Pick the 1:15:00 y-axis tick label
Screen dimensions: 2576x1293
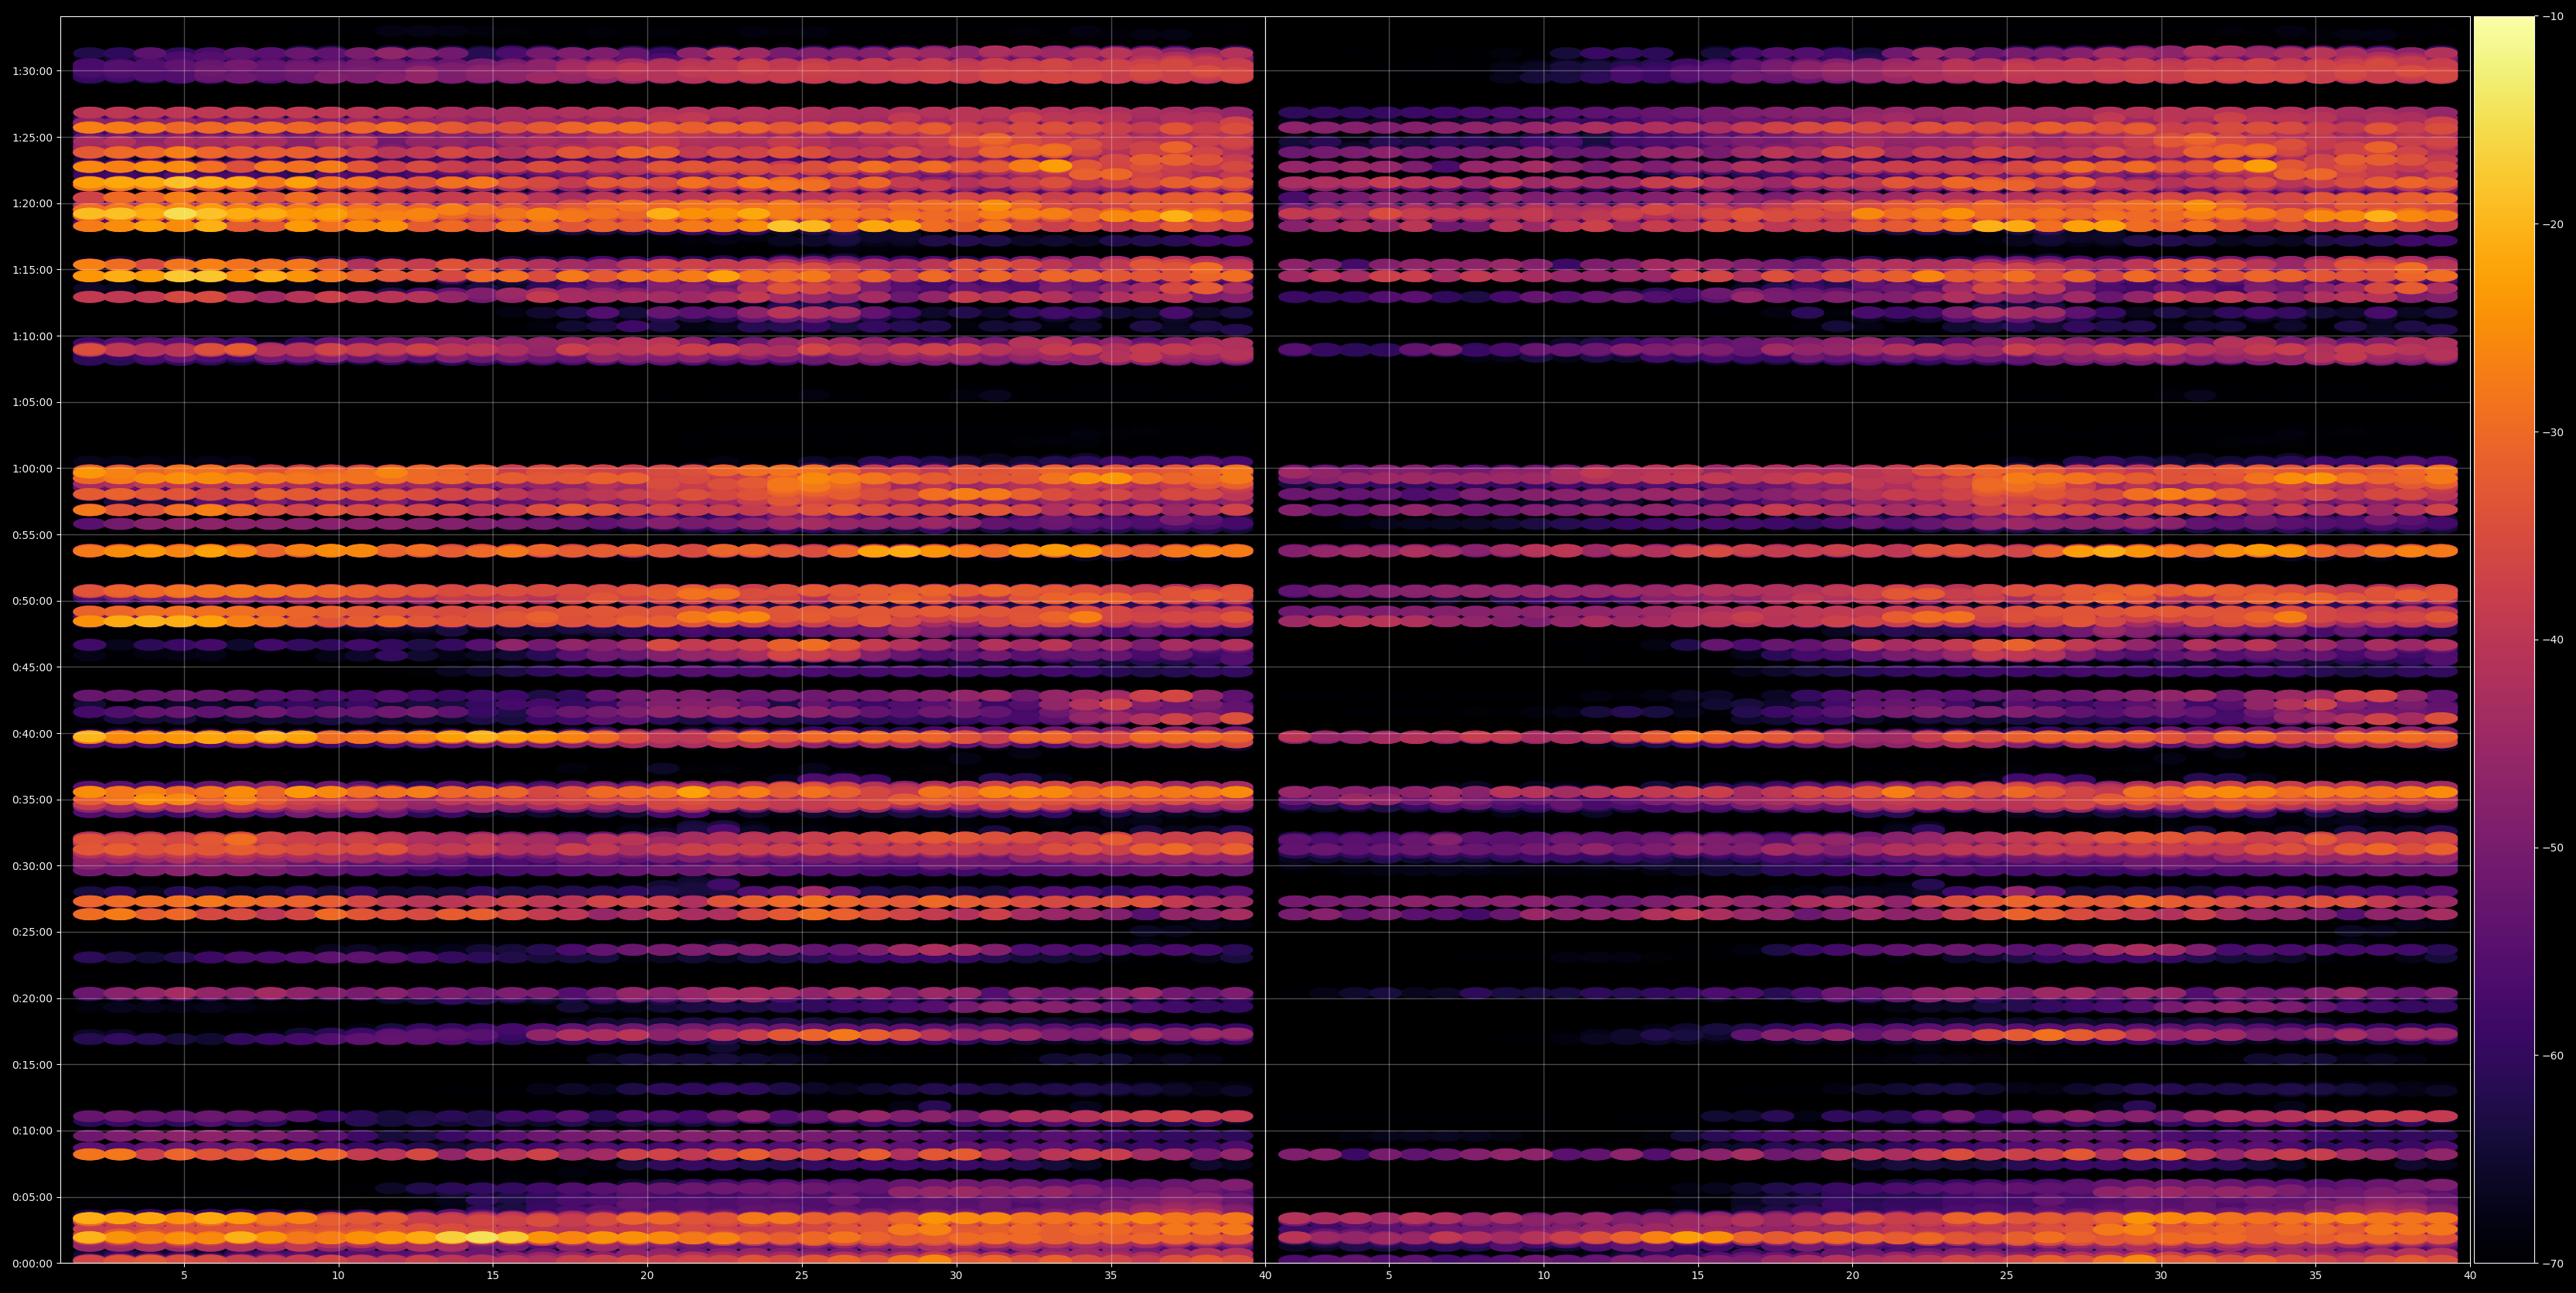point(33,270)
